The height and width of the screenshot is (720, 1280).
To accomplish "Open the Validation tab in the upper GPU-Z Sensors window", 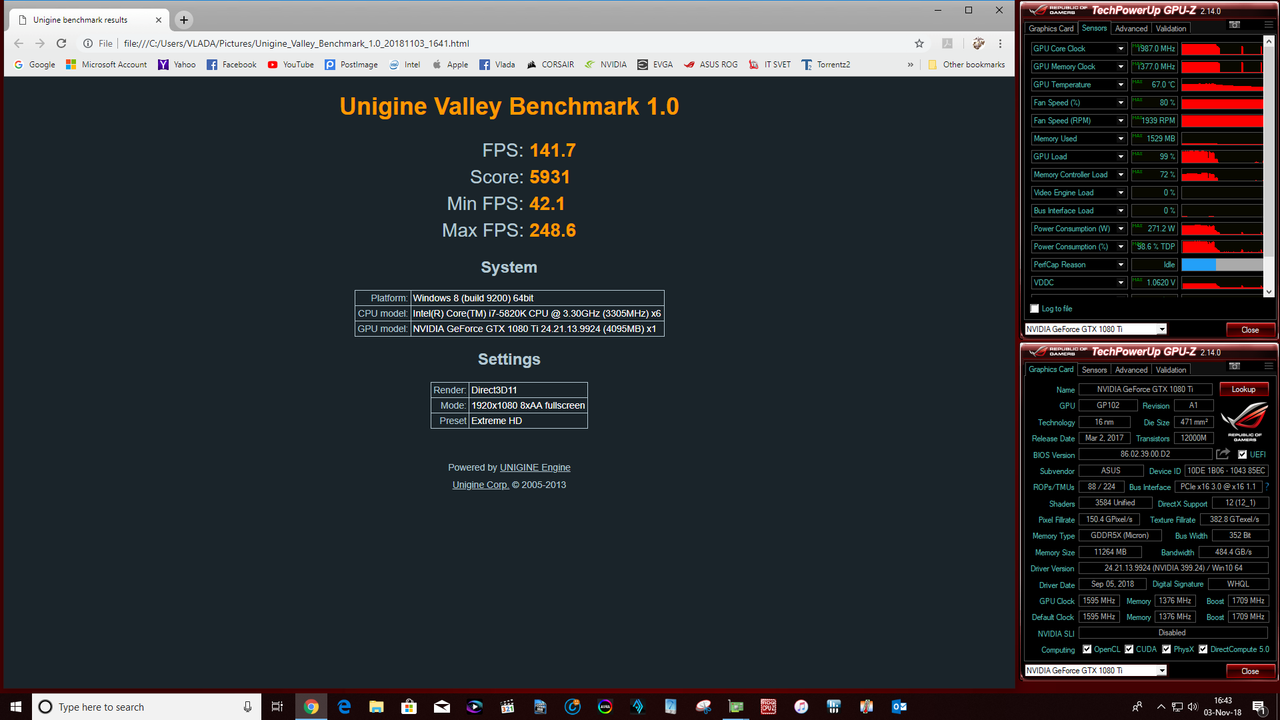I will coord(1171,28).
